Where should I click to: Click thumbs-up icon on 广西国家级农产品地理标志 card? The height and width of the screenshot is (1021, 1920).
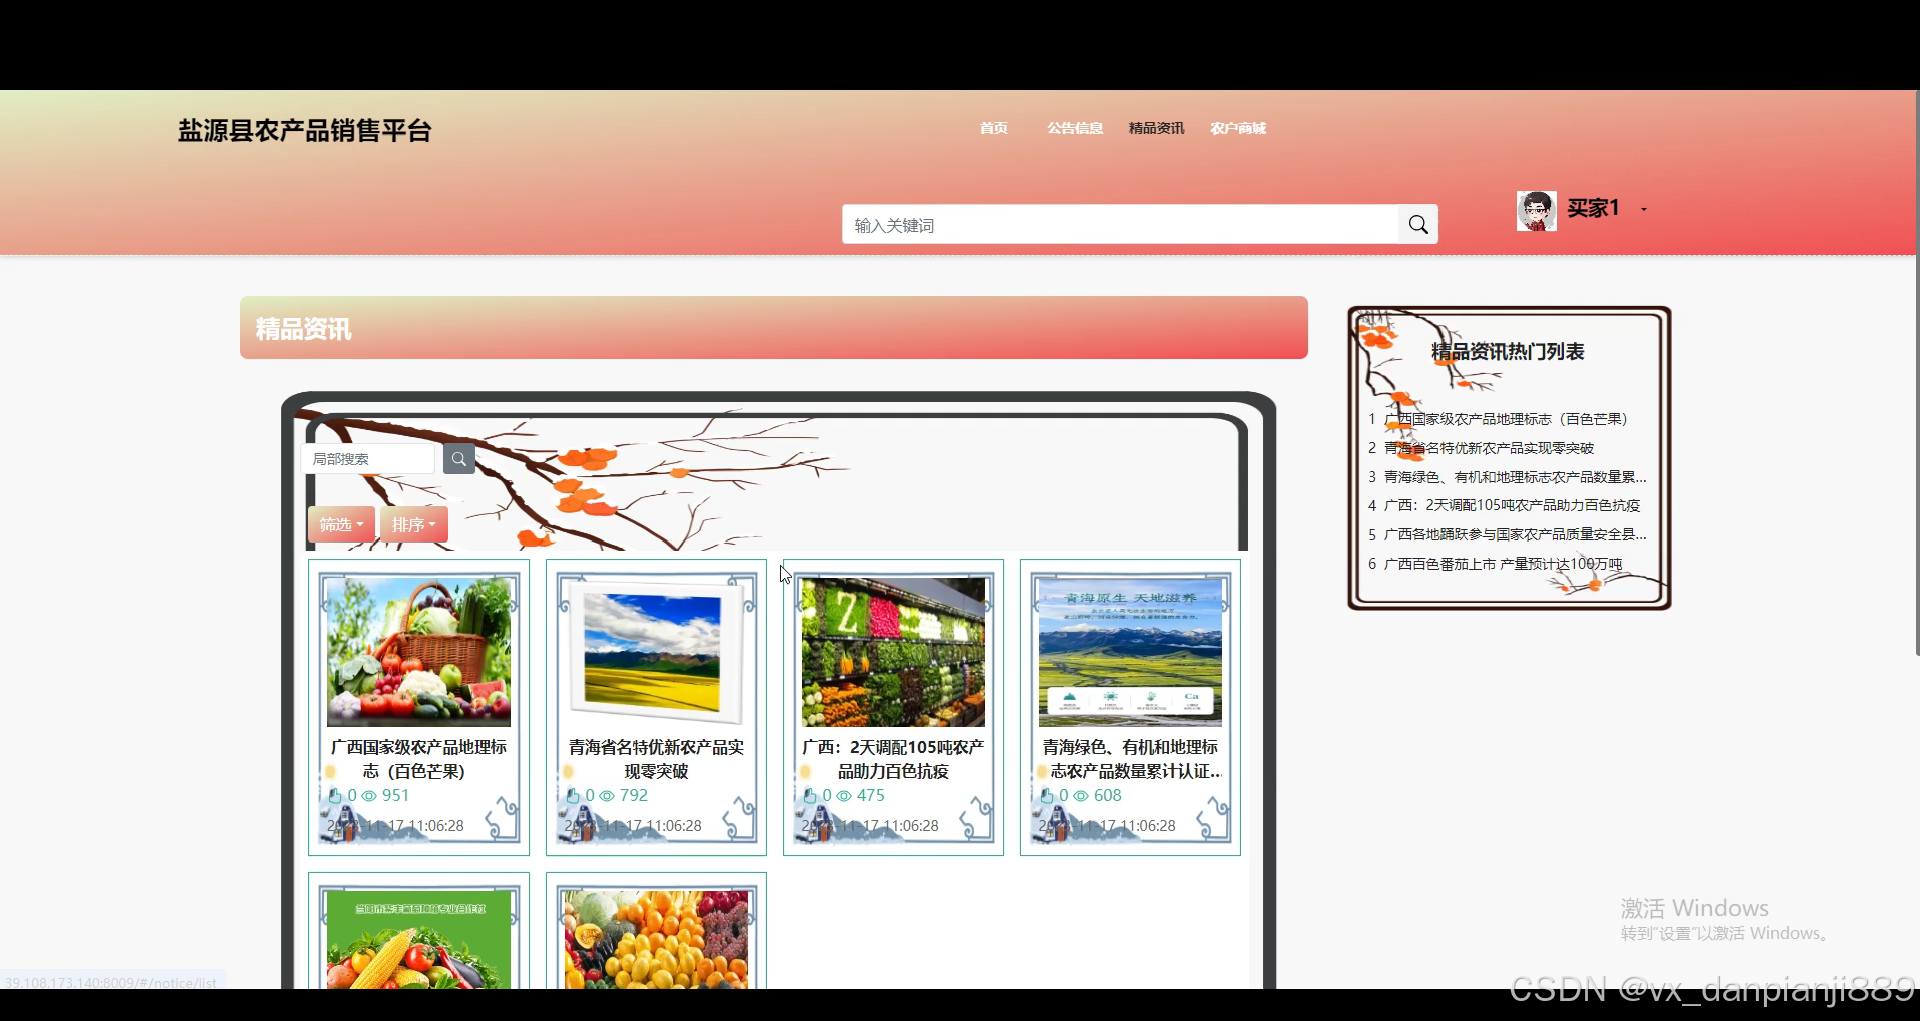point(336,796)
